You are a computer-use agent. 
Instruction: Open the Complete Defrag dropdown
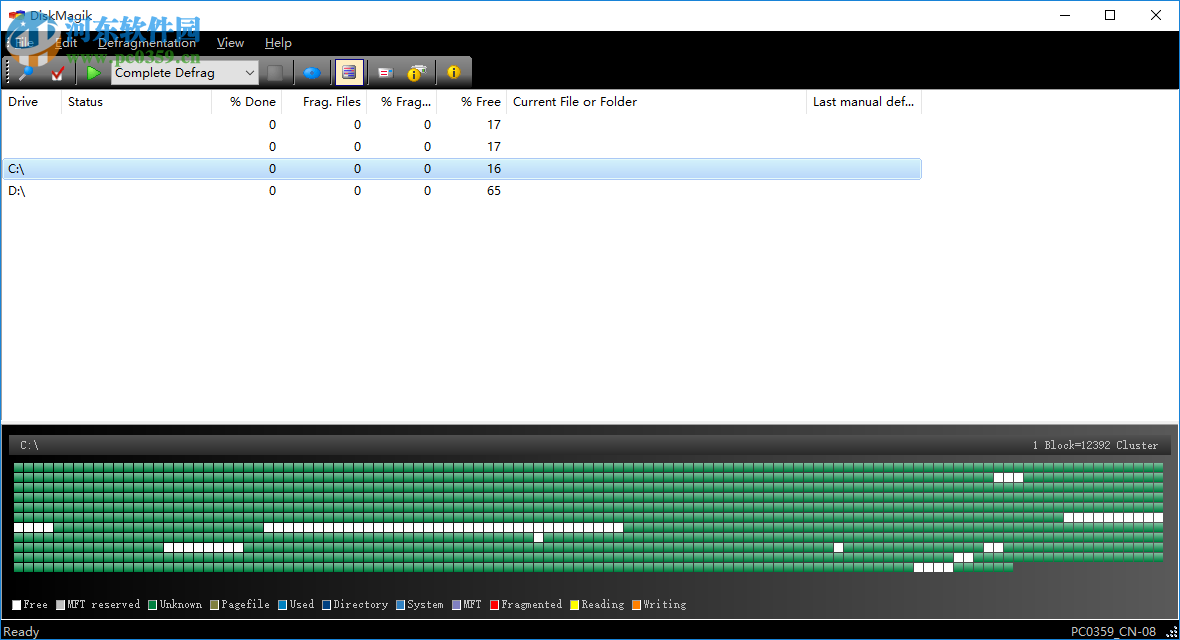(180, 72)
